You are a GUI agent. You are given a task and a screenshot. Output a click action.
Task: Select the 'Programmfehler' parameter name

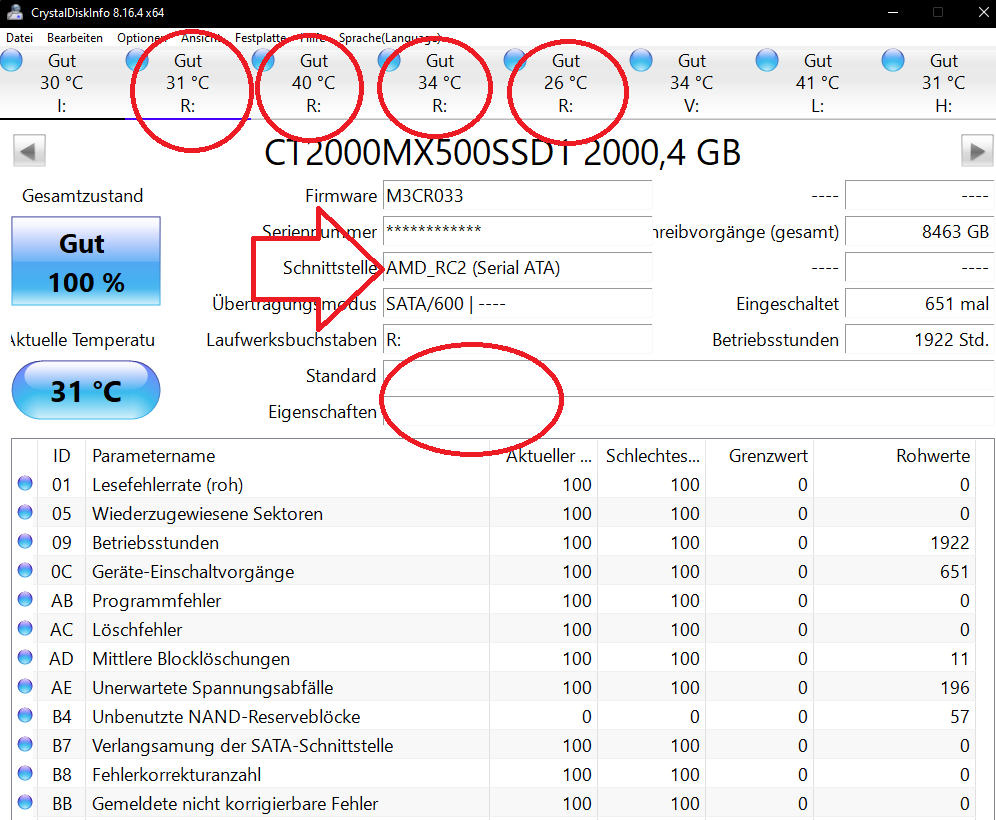(156, 601)
